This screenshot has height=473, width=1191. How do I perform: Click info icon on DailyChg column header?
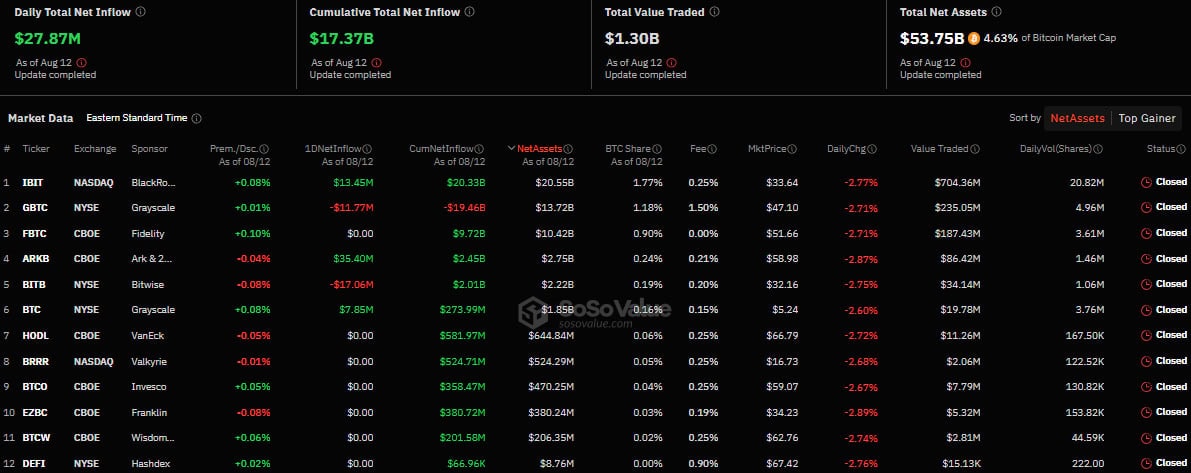tap(873, 150)
